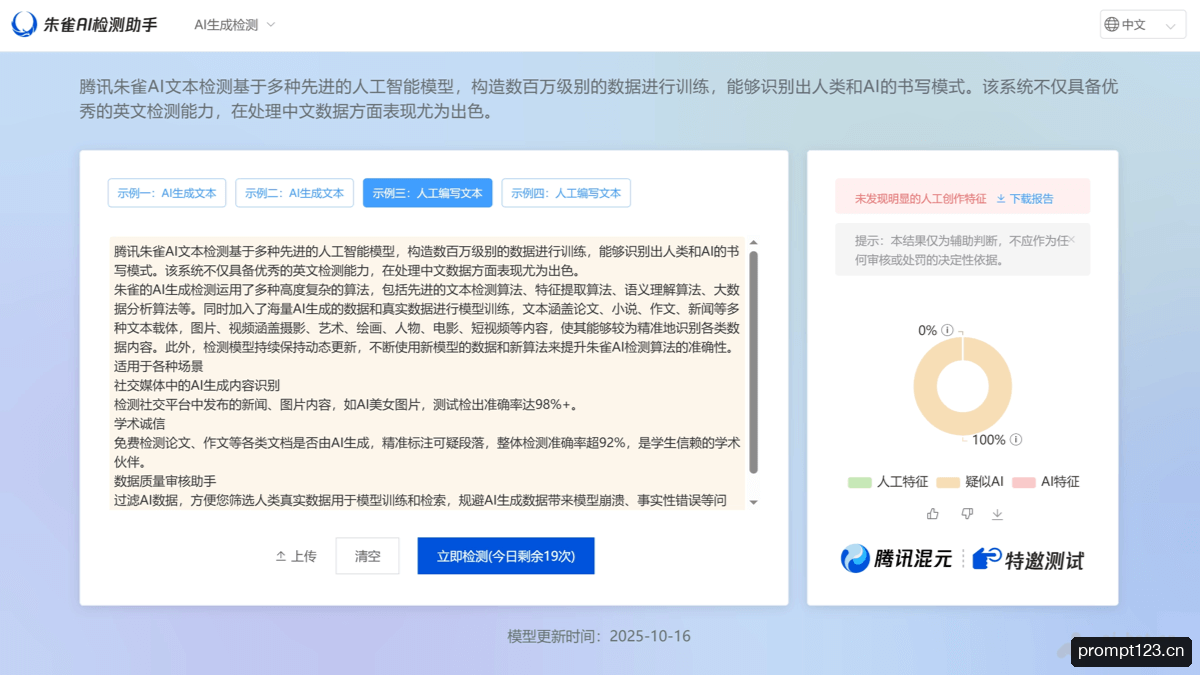Image resolution: width=1200 pixels, height=675 pixels.
Task: Click the 清空 clear button
Action: pyautogui.click(x=368, y=556)
